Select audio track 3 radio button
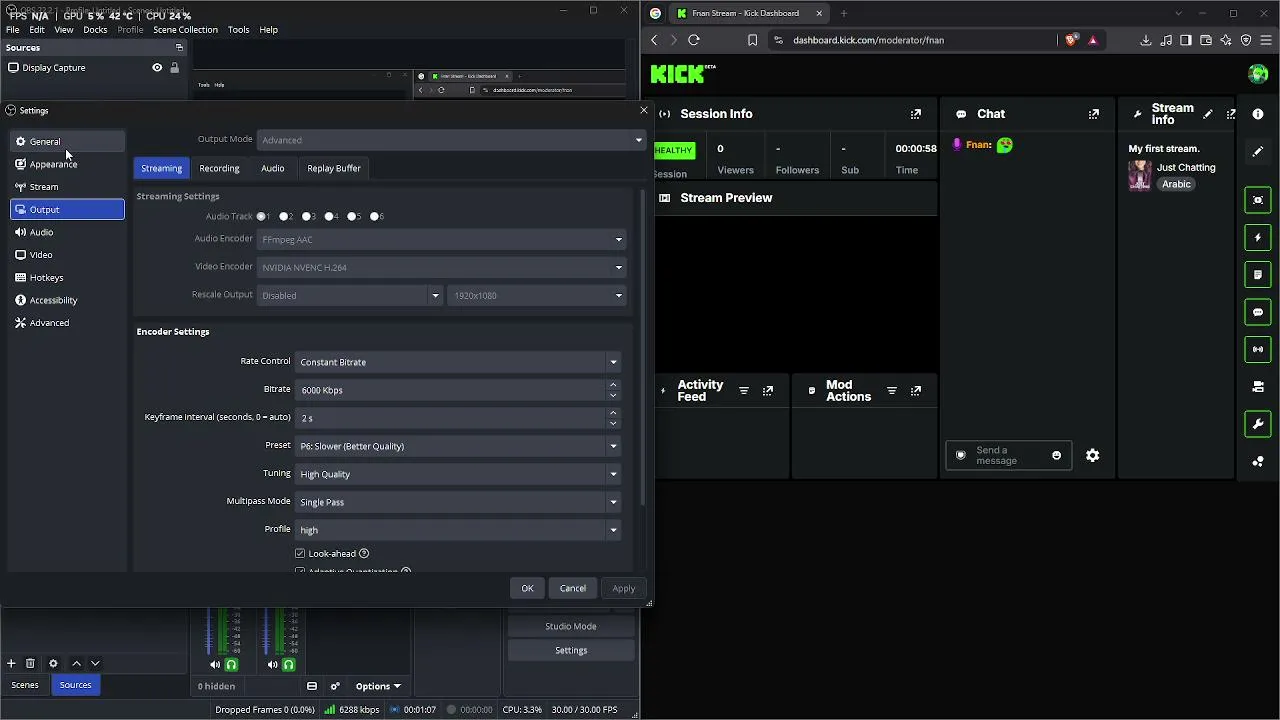Image resolution: width=1280 pixels, height=720 pixels. coord(307,216)
